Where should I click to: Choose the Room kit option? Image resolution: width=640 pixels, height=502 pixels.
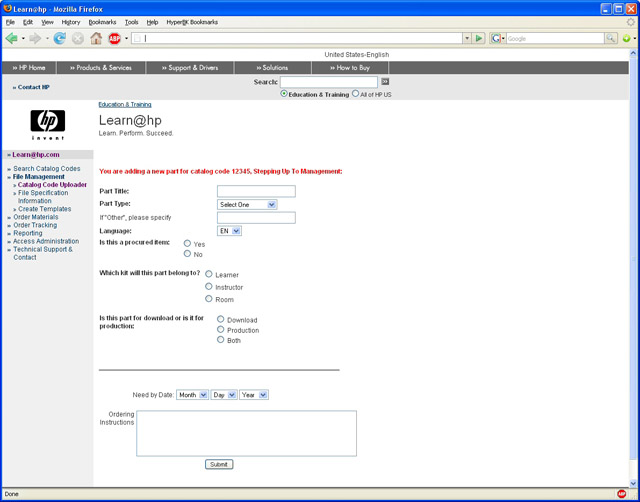(x=209, y=299)
